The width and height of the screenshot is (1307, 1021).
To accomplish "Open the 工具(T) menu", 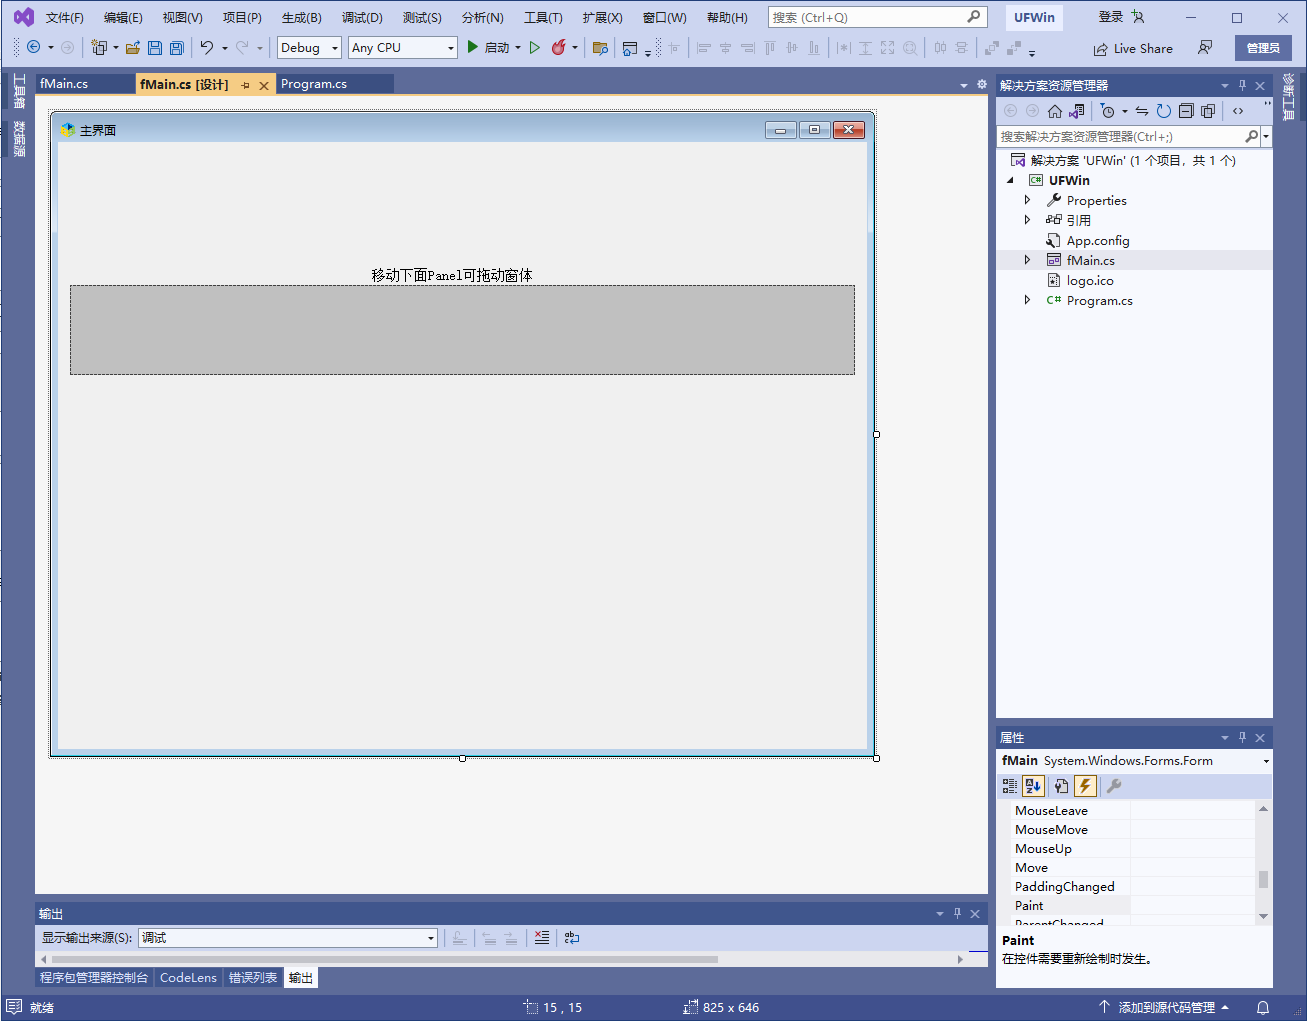I will pos(543,18).
